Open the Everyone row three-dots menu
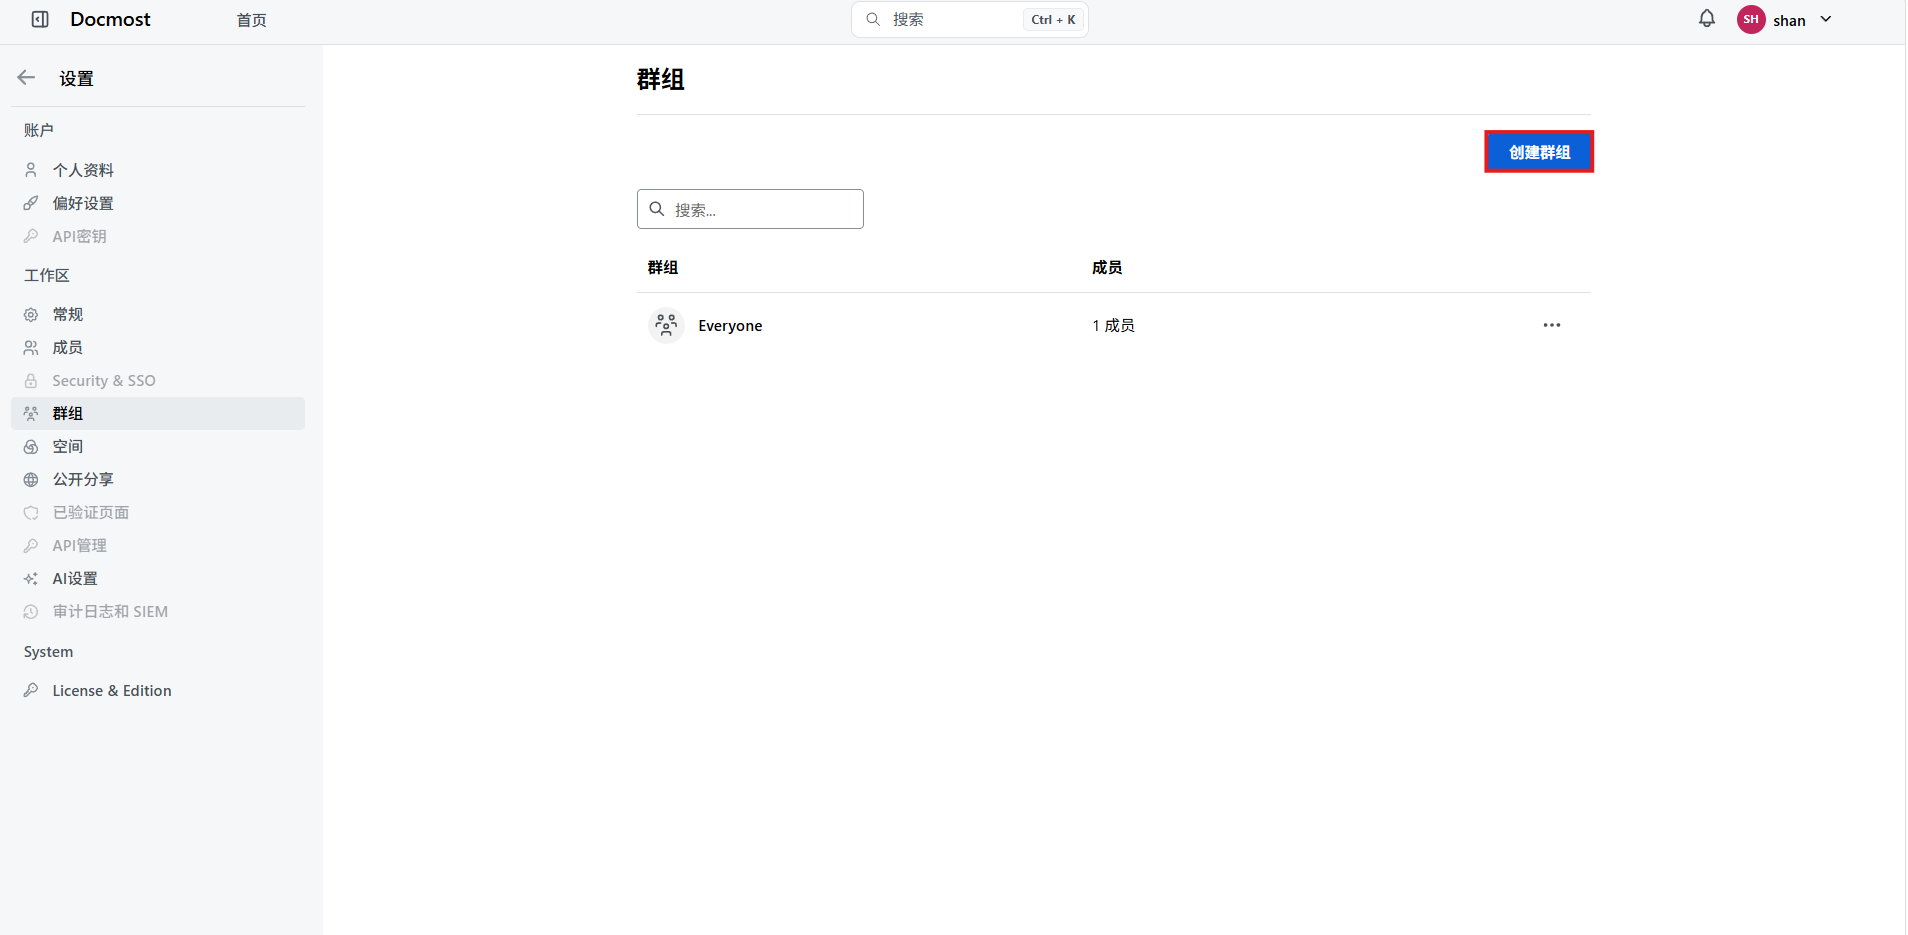 1552,325
